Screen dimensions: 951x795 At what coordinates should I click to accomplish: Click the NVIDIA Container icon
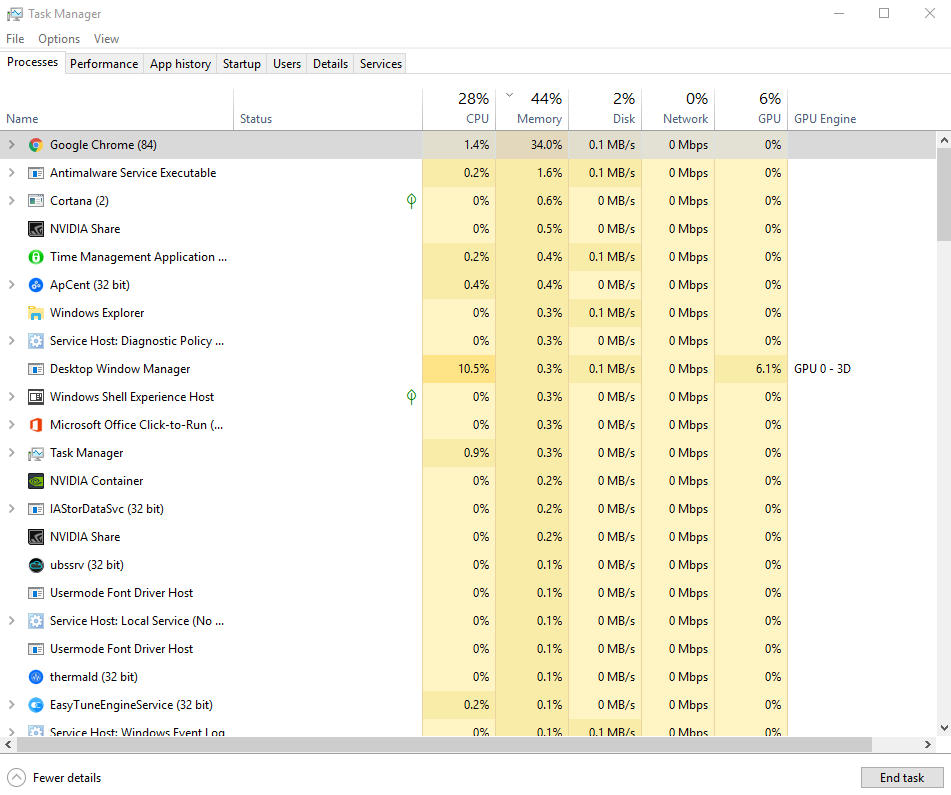[36, 481]
